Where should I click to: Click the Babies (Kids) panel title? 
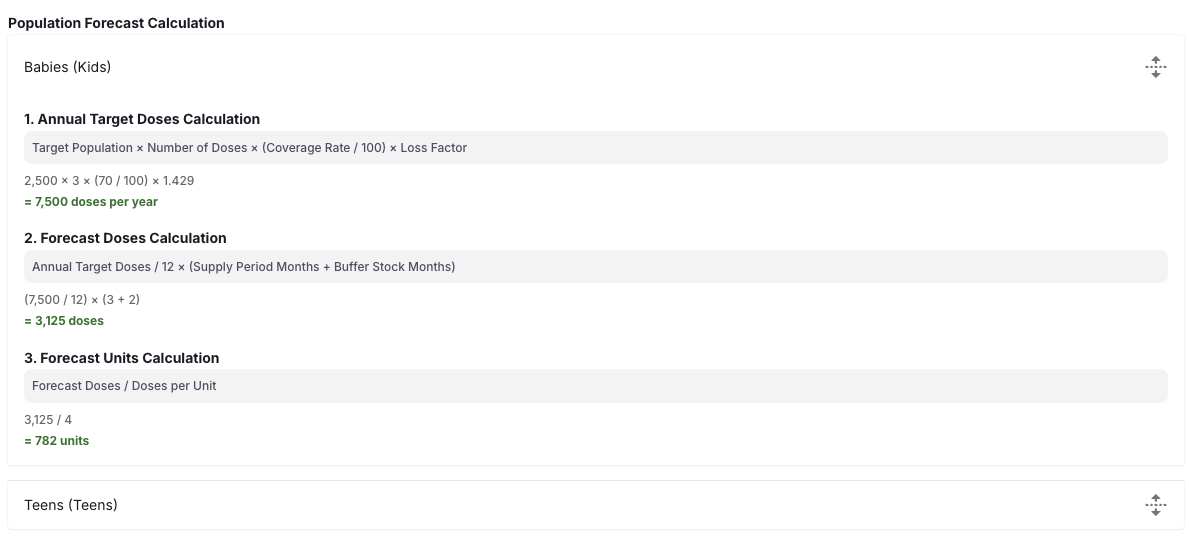click(67, 67)
